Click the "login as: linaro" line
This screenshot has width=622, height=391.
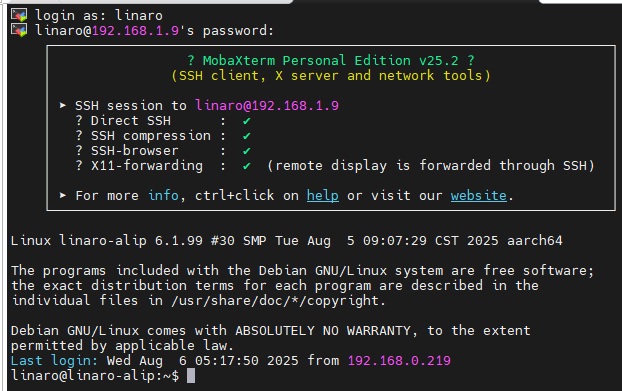99,15
